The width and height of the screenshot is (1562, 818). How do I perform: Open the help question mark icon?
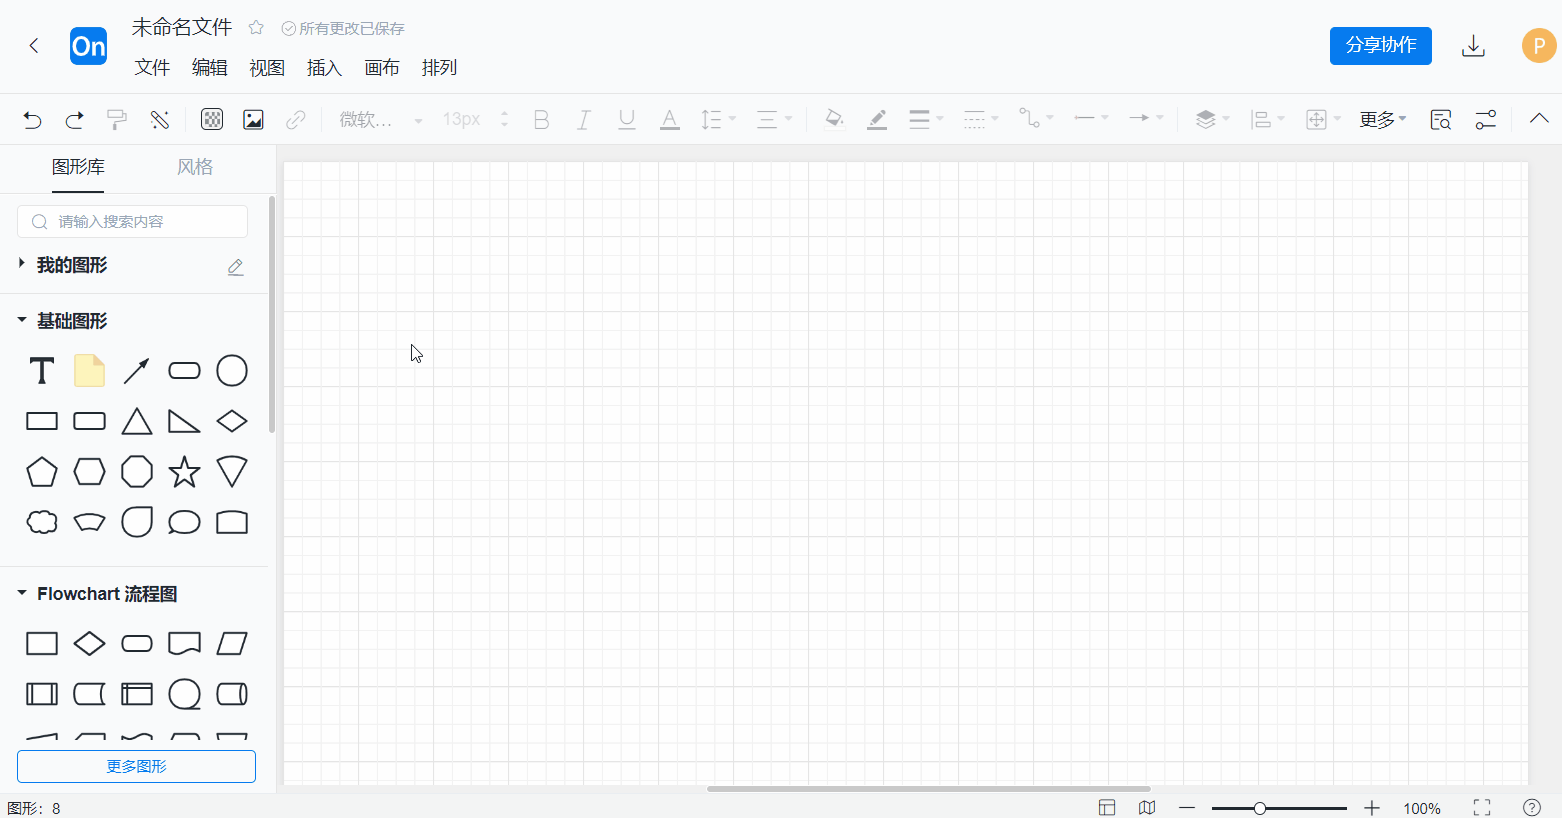[1531, 807]
